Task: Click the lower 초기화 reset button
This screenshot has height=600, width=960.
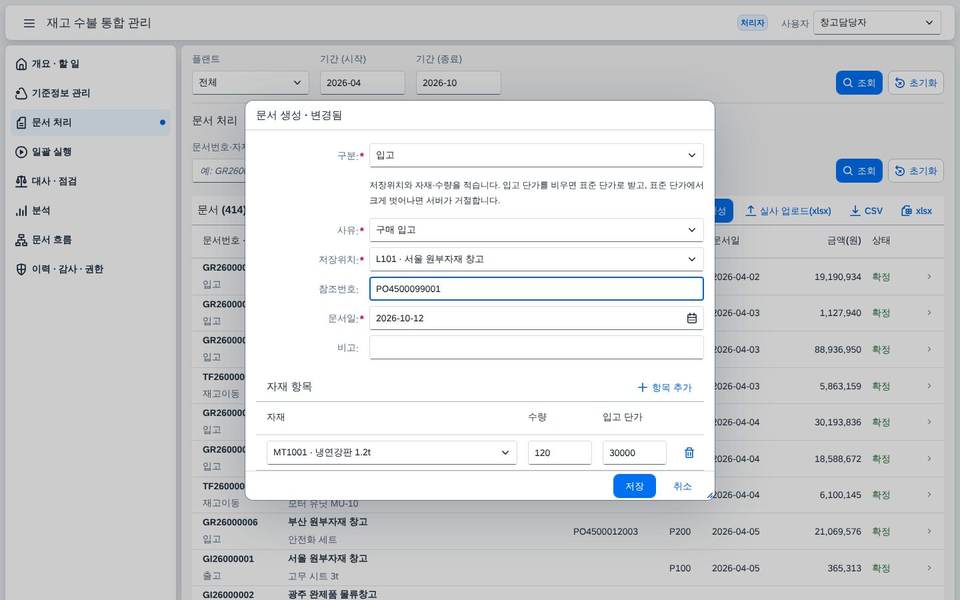Action: pyautogui.click(x=915, y=171)
